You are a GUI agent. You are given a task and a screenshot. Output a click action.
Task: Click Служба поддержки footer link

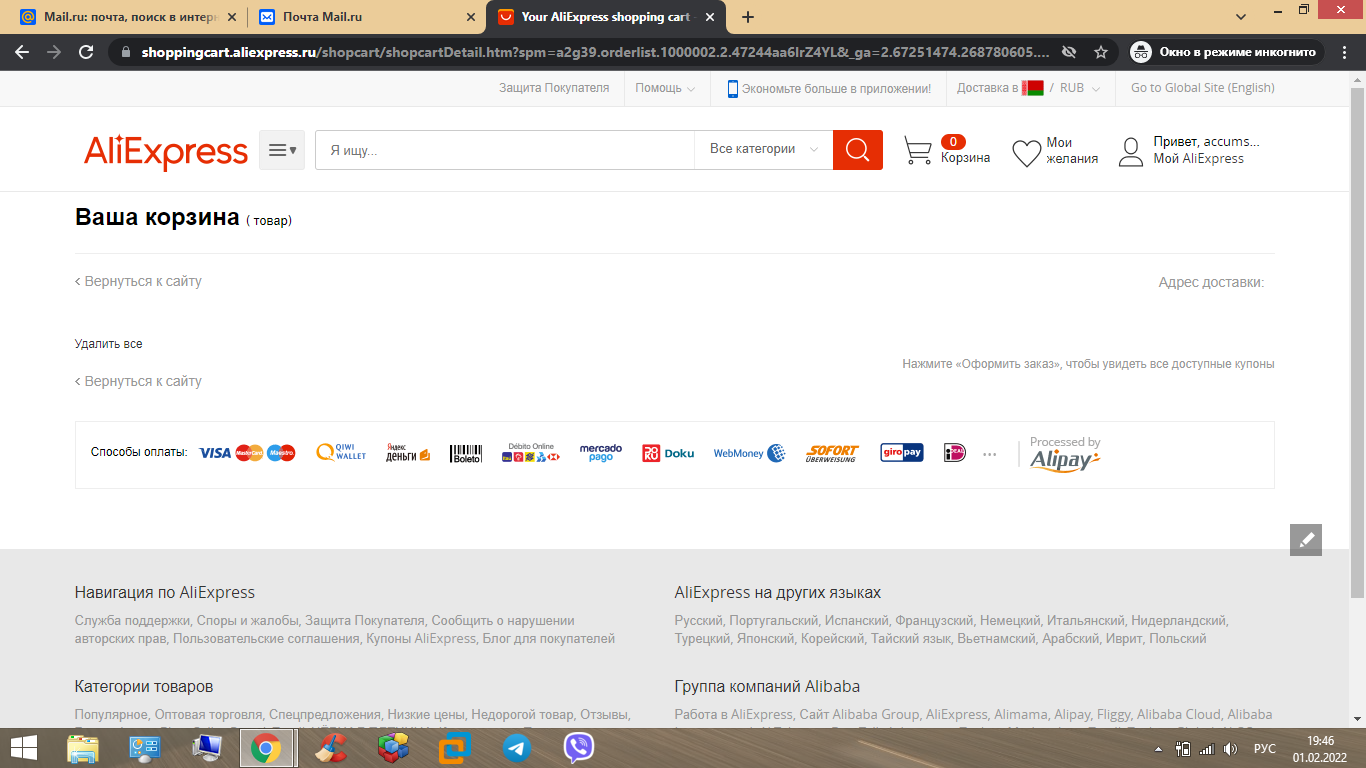coord(132,621)
